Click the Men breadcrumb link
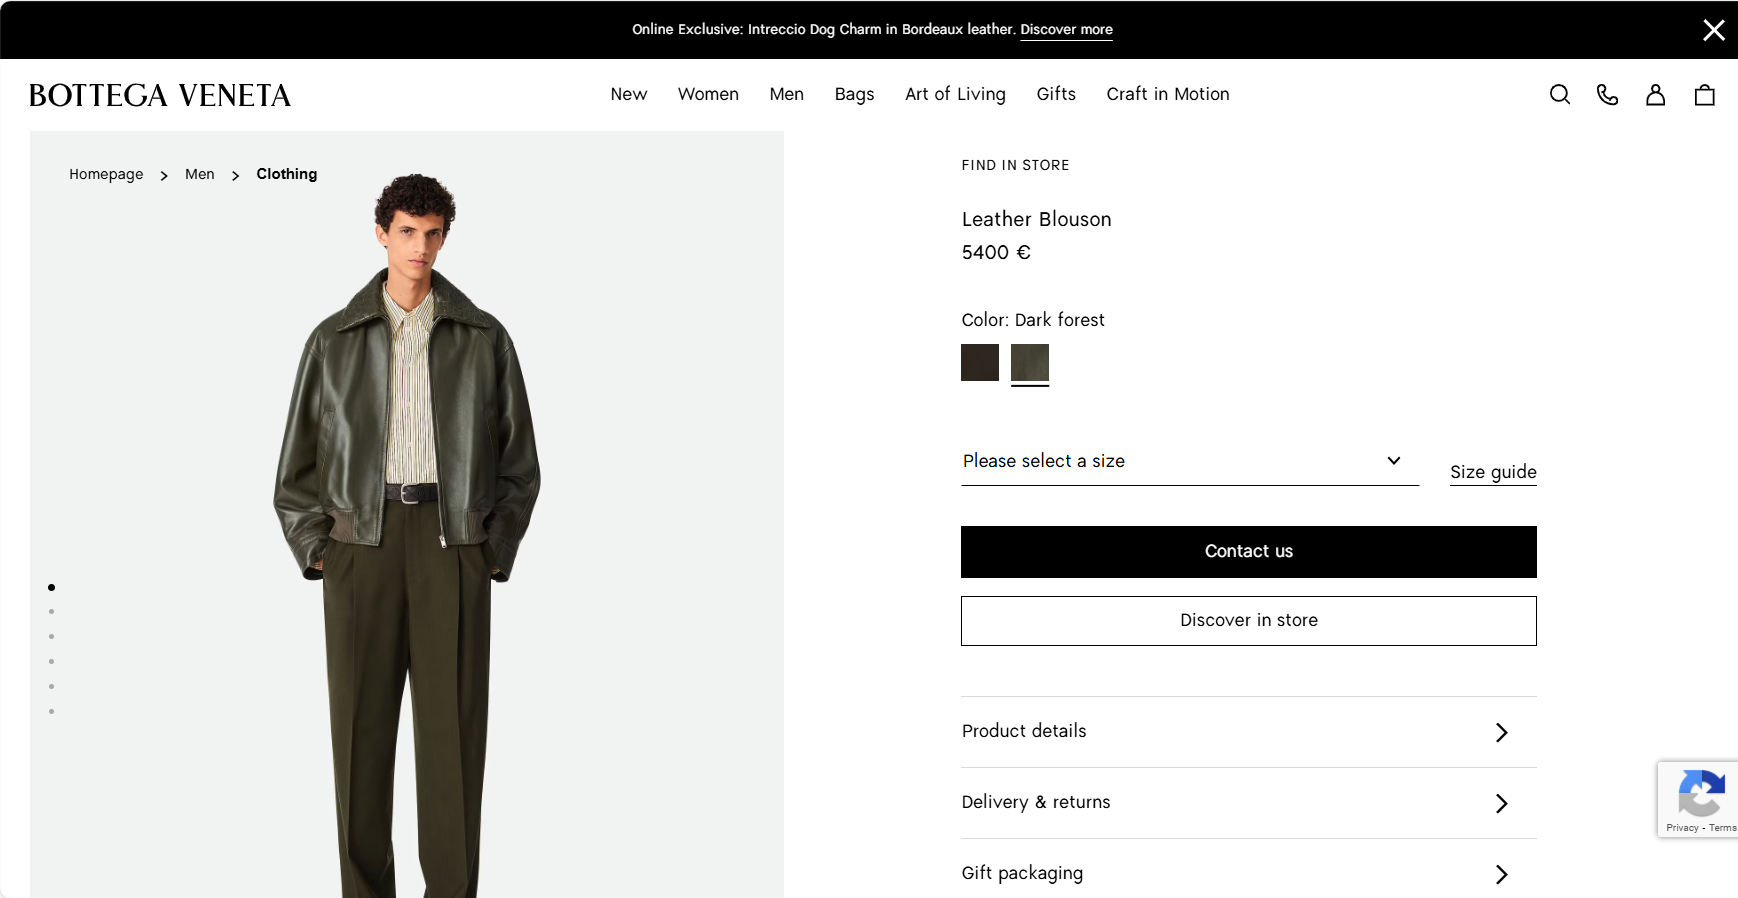Screen dimensions: 1738x898 200,174
